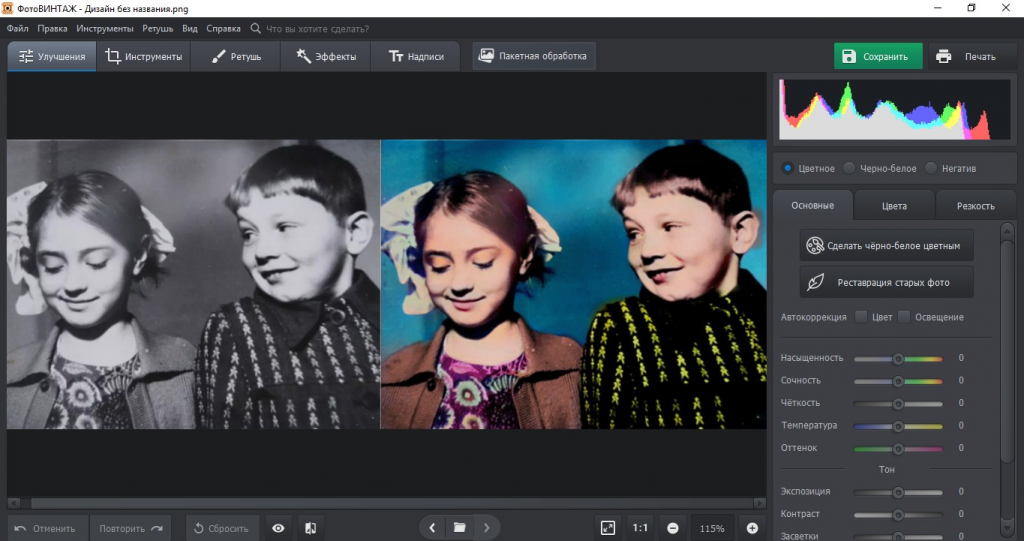Click the Сохранить save button
The height and width of the screenshot is (541, 1024).
tap(877, 56)
